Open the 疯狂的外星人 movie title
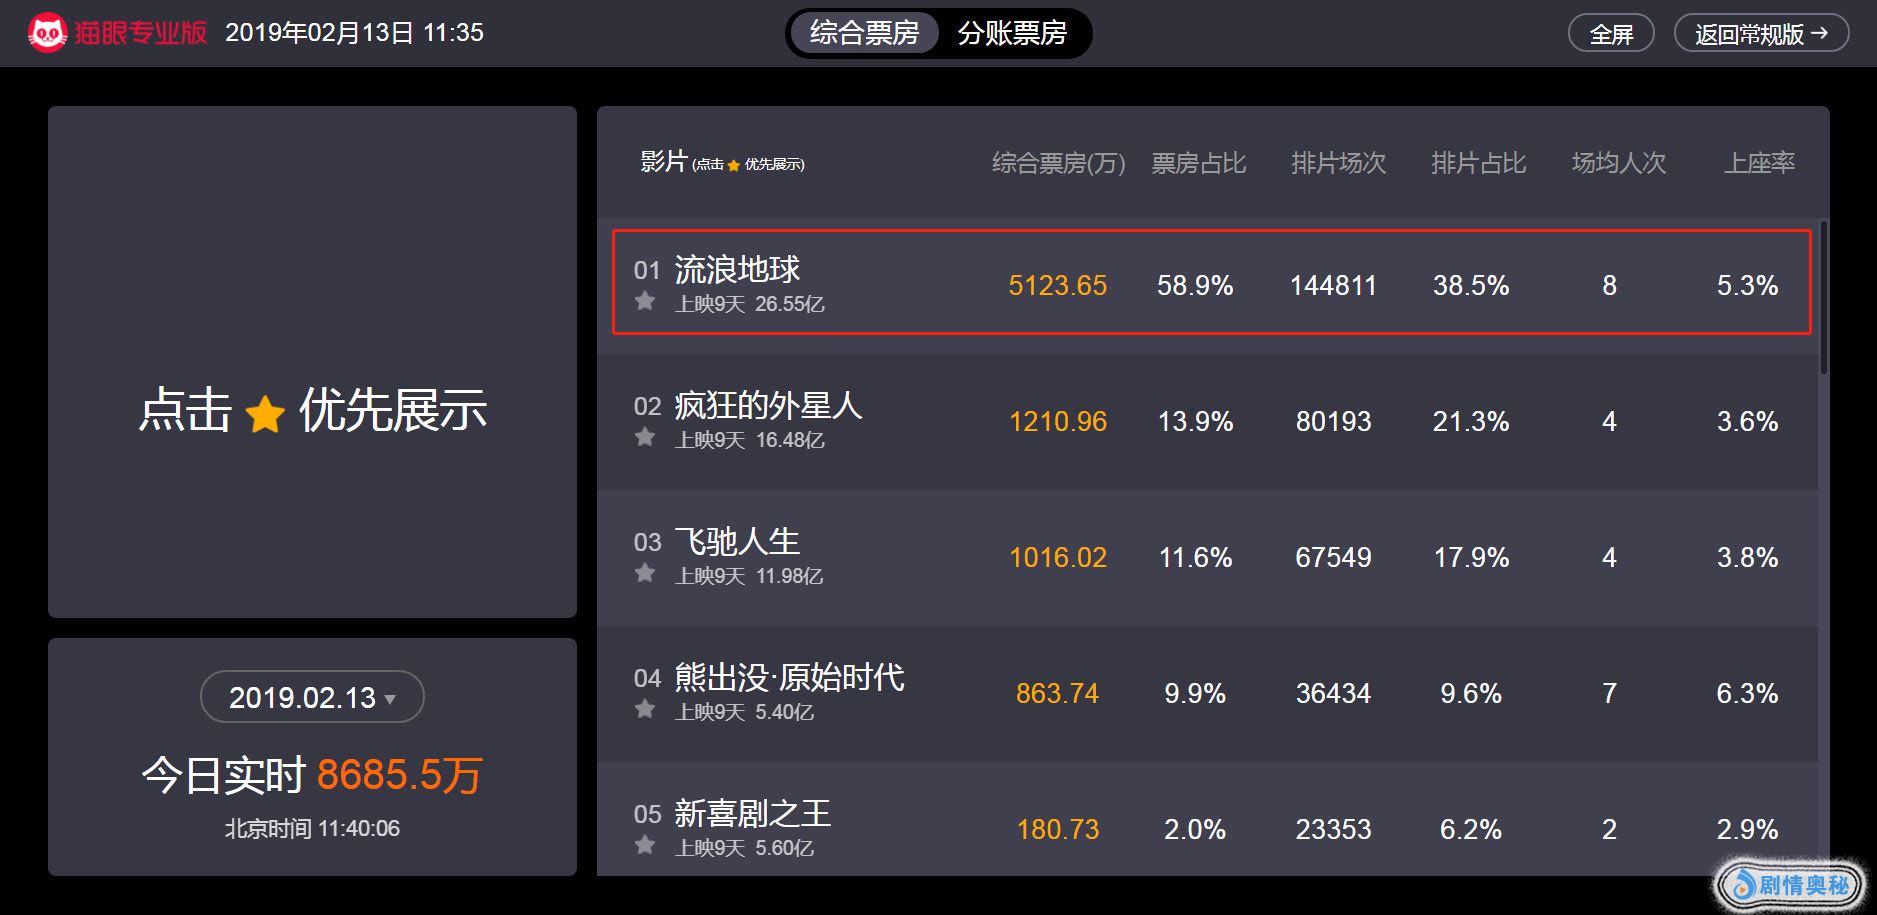 coord(767,405)
